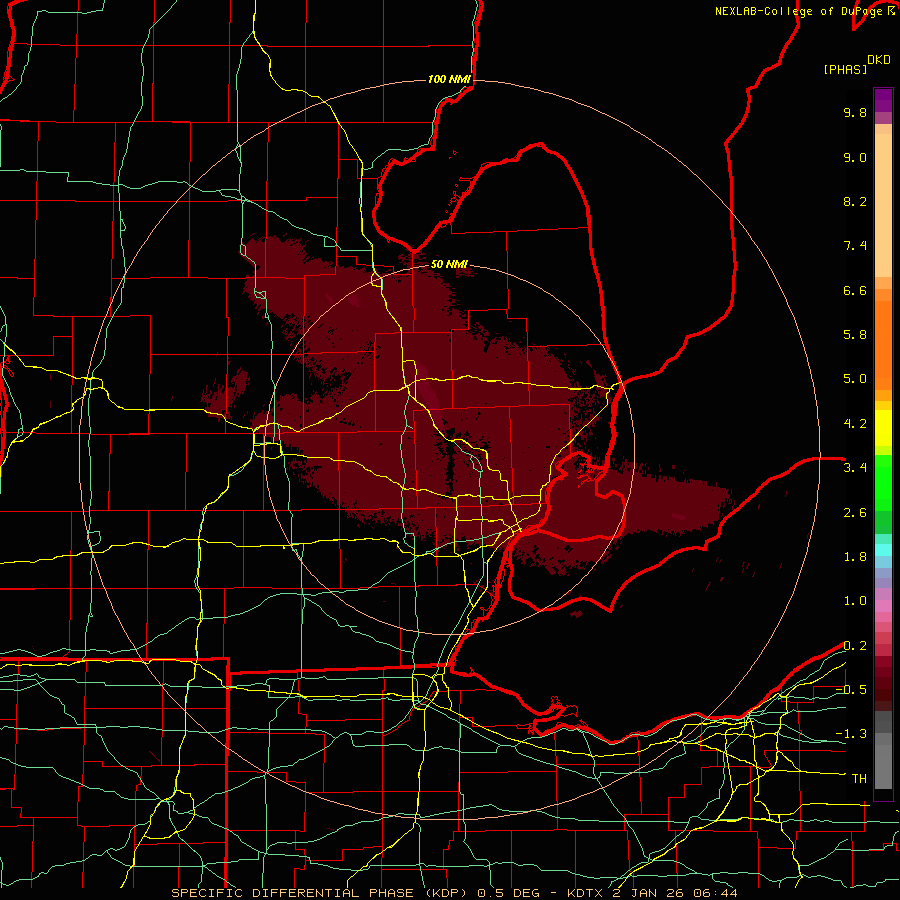Screen dimensions: 900x900
Task: Pick the bright green segment of the color scale
Action: [x=883, y=483]
